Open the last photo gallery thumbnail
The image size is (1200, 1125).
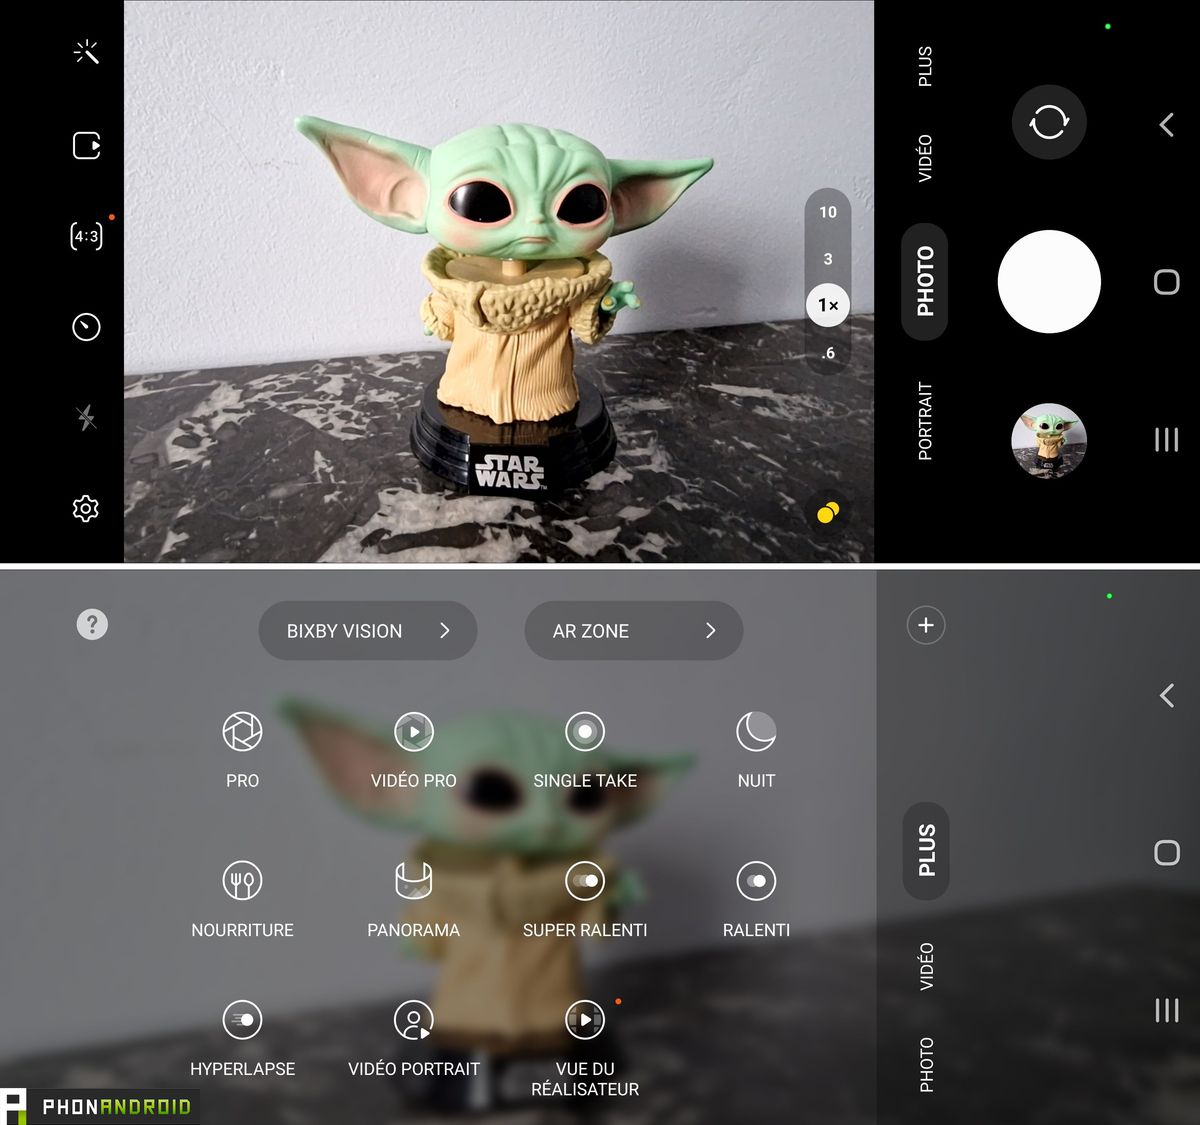click(x=1049, y=441)
